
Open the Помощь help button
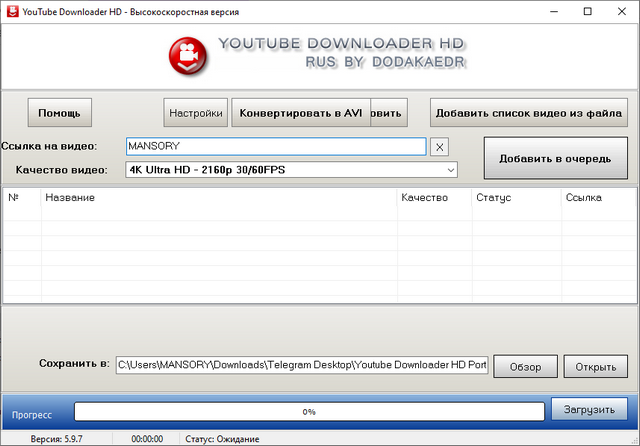click(x=60, y=113)
